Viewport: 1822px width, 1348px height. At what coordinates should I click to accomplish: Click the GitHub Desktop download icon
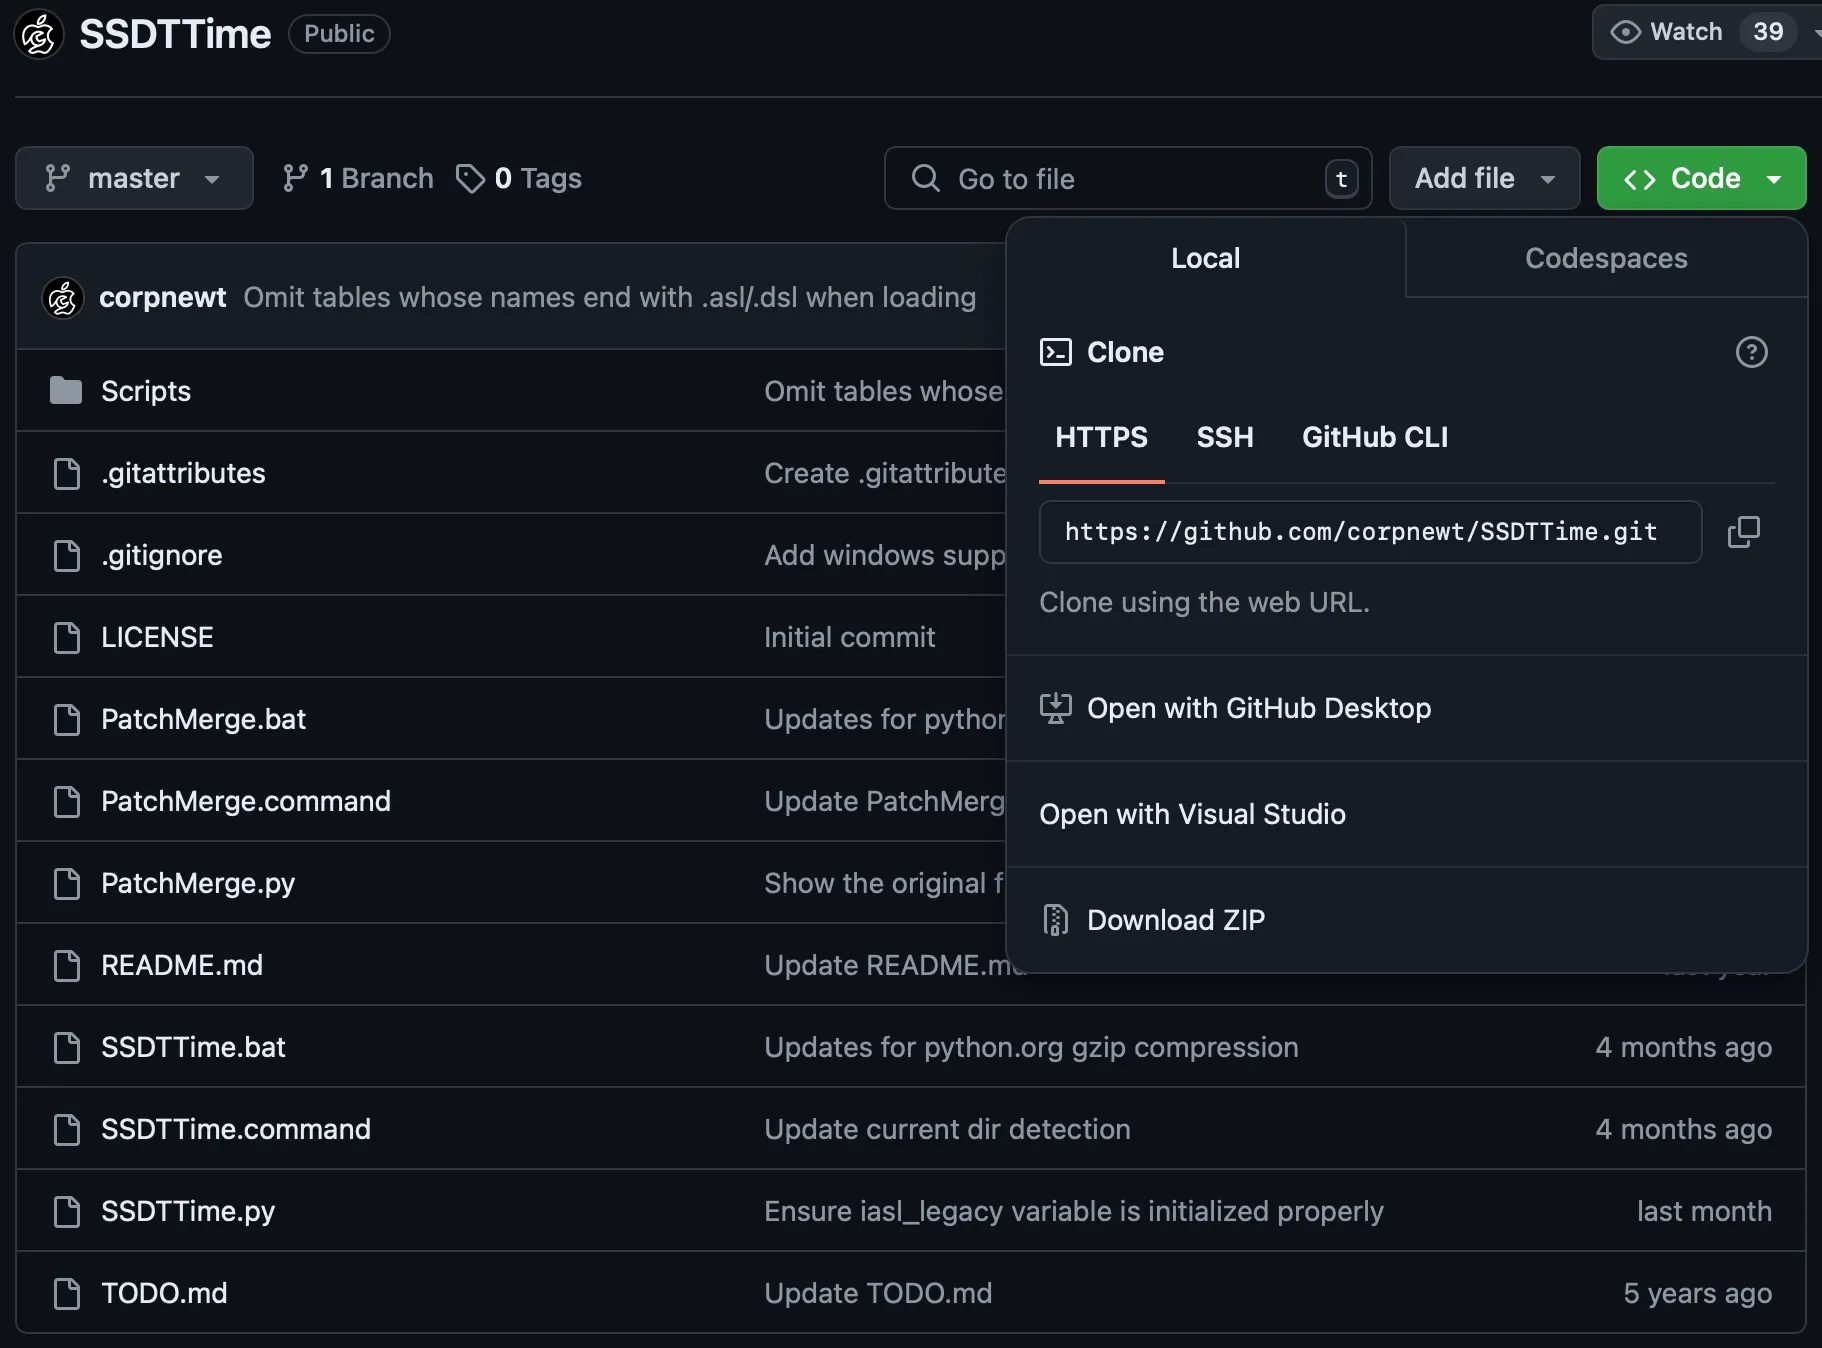[x=1056, y=708]
